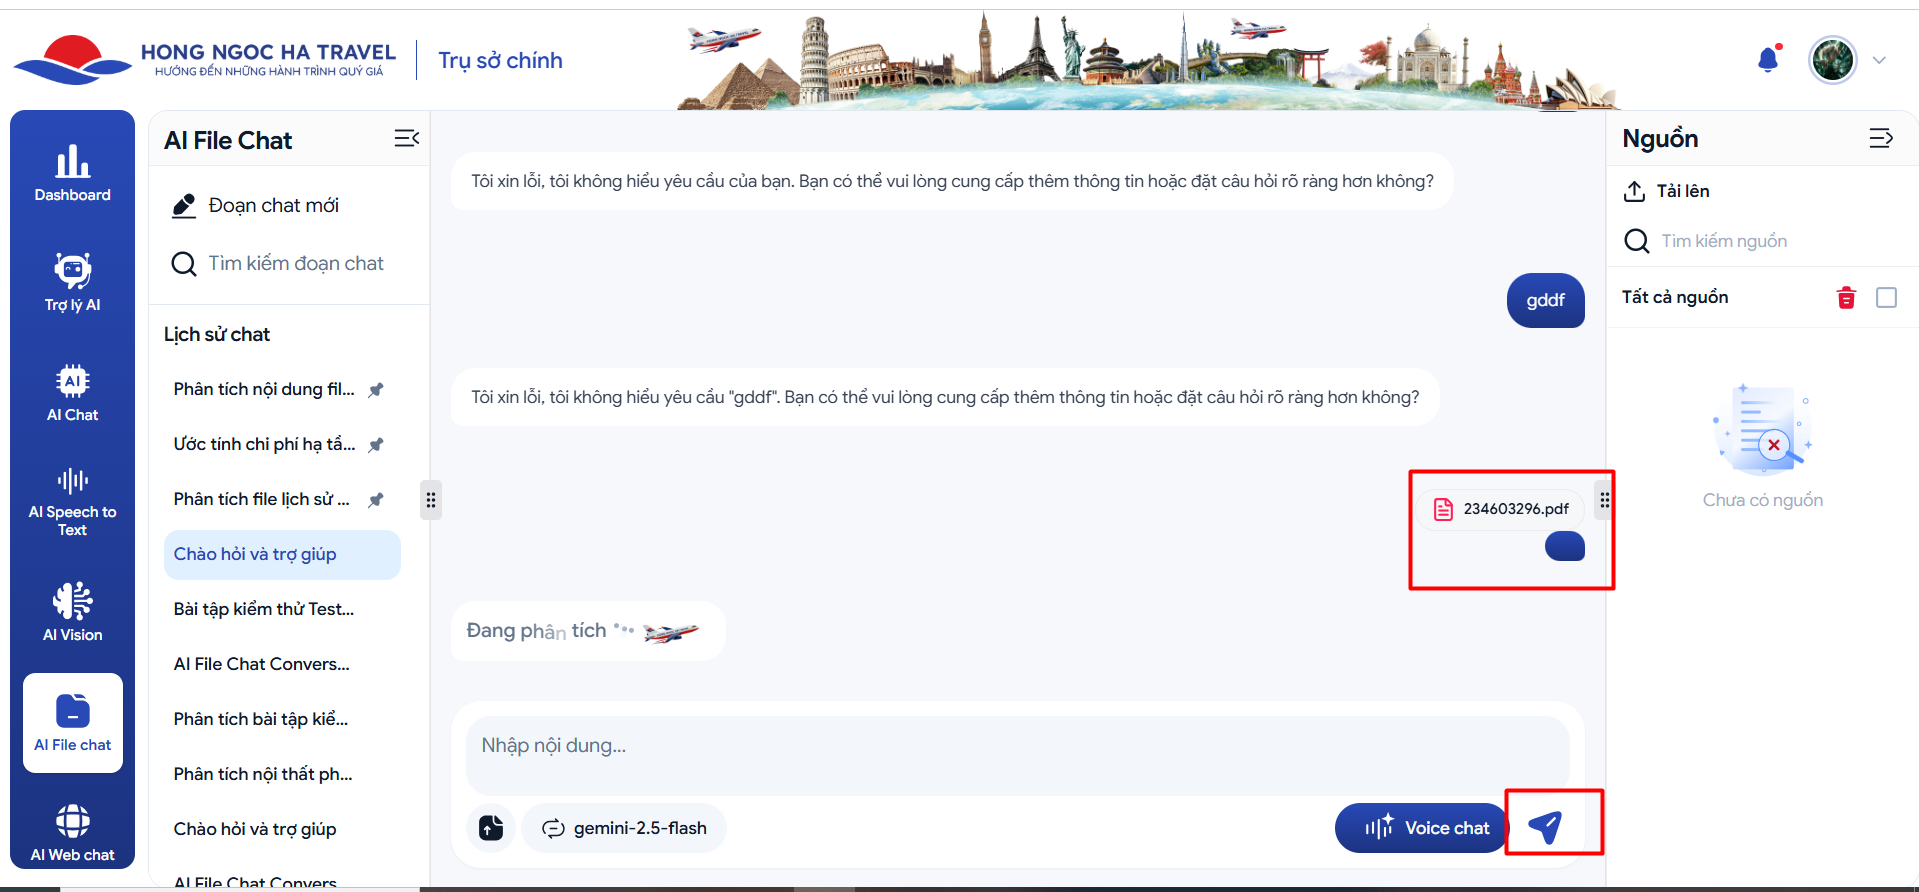Click the attach file icon
The image size is (1919, 892).
pyautogui.click(x=491, y=828)
